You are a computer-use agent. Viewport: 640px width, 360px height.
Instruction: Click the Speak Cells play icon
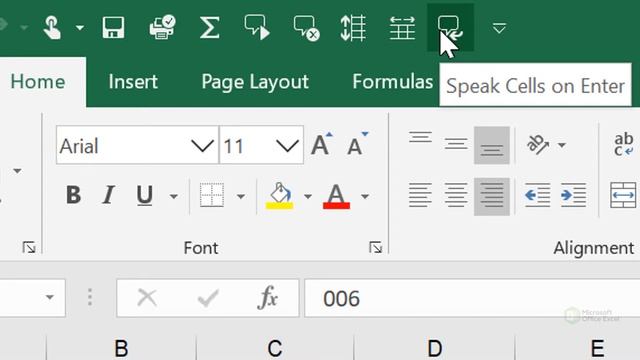click(257, 27)
